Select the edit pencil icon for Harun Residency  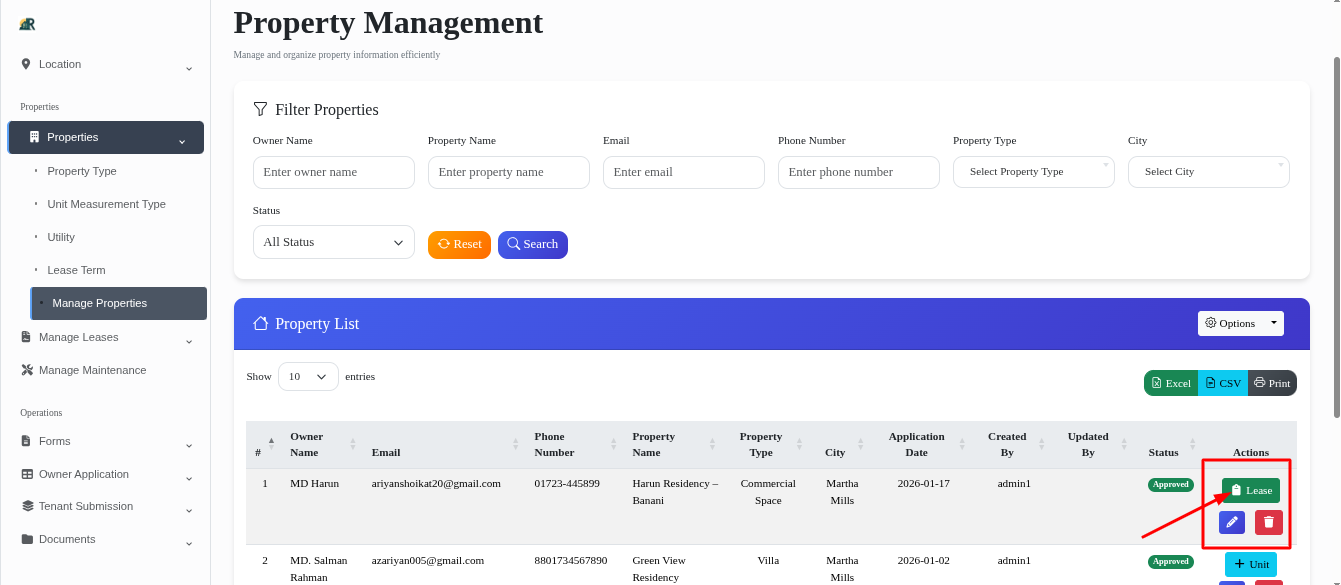coord(1232,521)
